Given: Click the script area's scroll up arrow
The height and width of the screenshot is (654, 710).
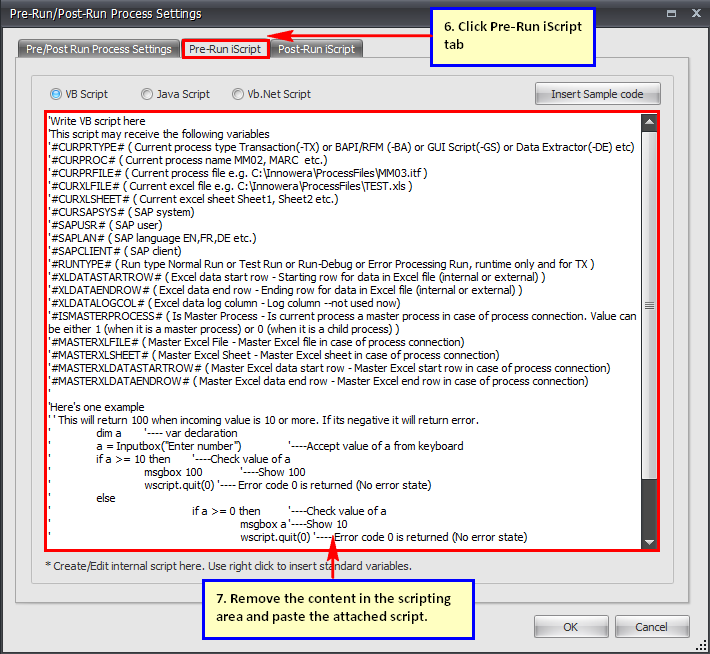Looking at the screenshot, I should (650, 121).
